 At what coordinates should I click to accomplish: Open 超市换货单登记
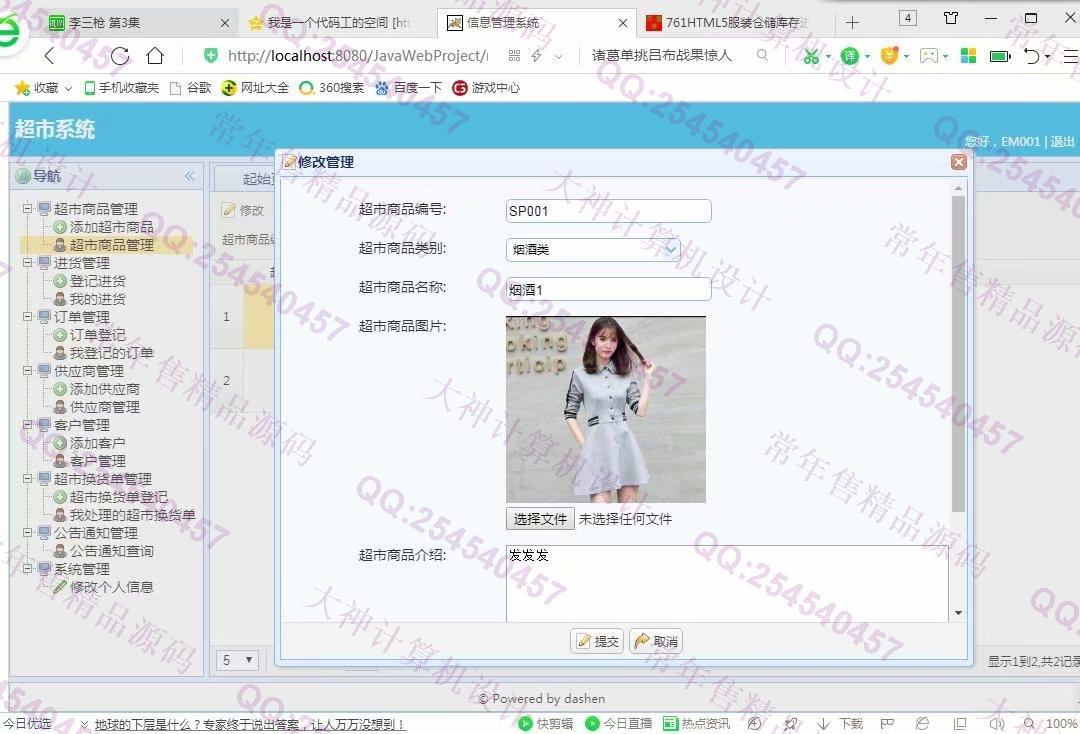tap(118, 496)
